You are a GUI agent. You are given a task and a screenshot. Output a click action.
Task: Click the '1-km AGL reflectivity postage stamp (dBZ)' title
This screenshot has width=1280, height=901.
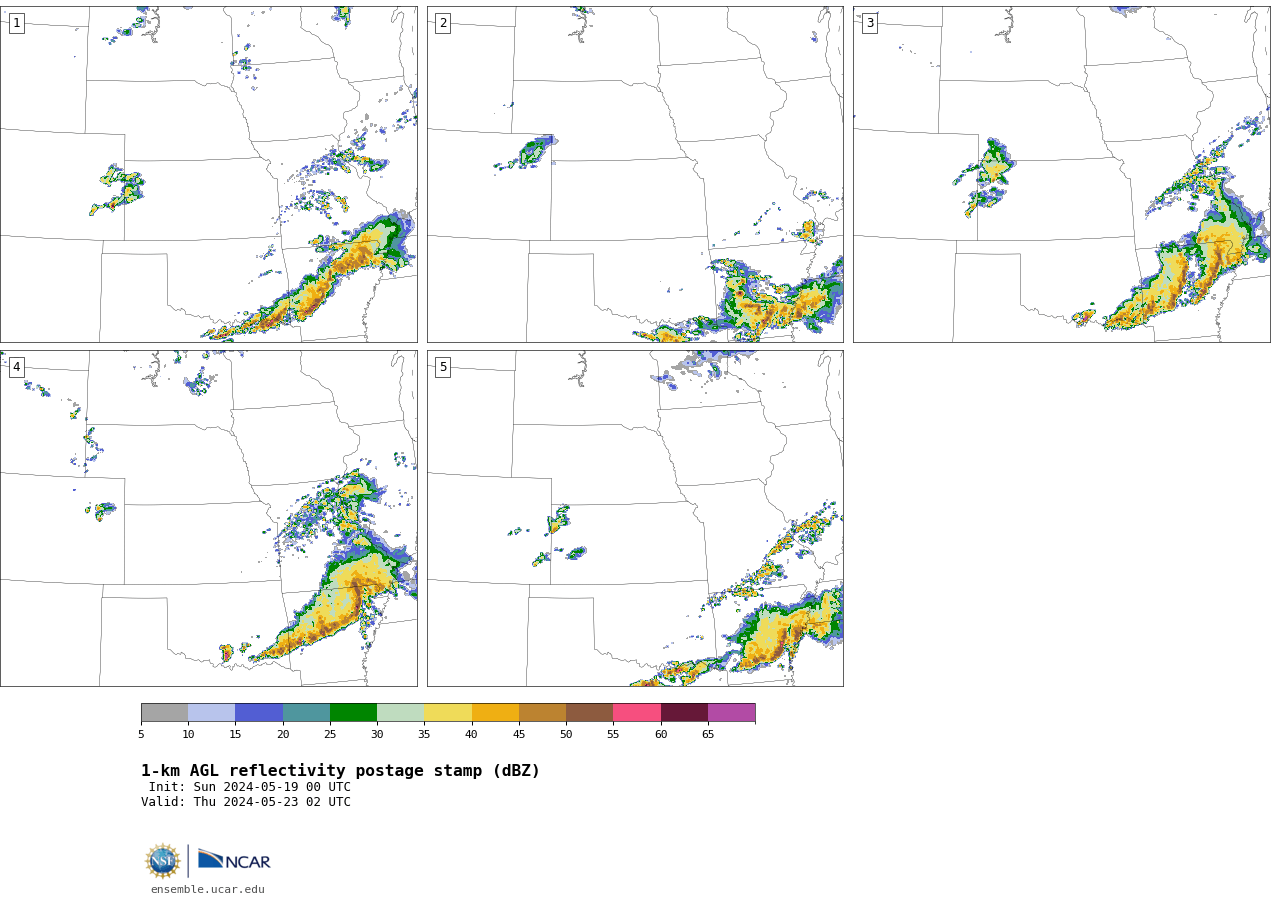click(340, 771)
